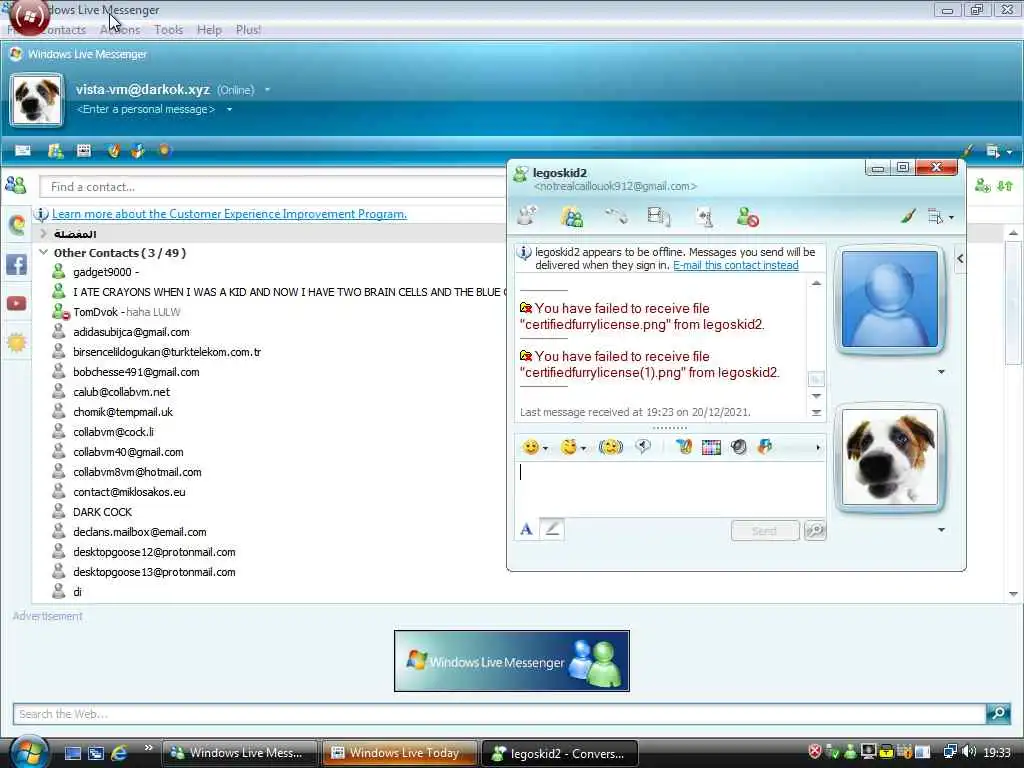Collapse the Other Contacts group
Screen dimensions: 1024x768
[x=43, y=252]
